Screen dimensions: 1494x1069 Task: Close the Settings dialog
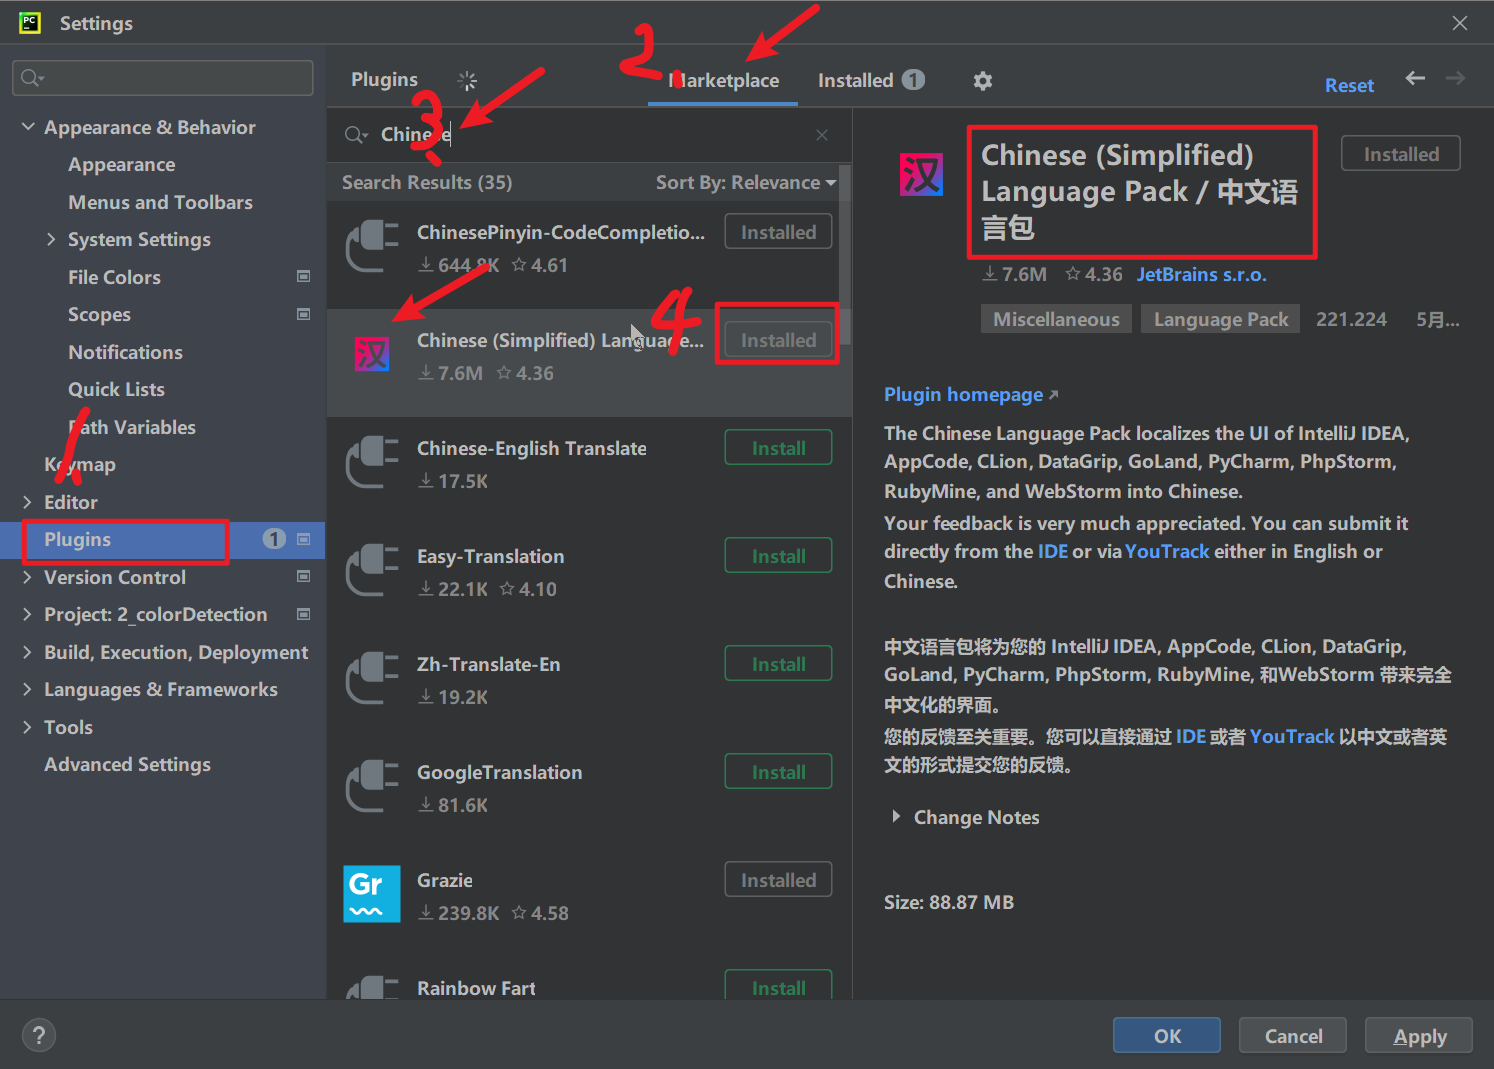[1460, 23]
